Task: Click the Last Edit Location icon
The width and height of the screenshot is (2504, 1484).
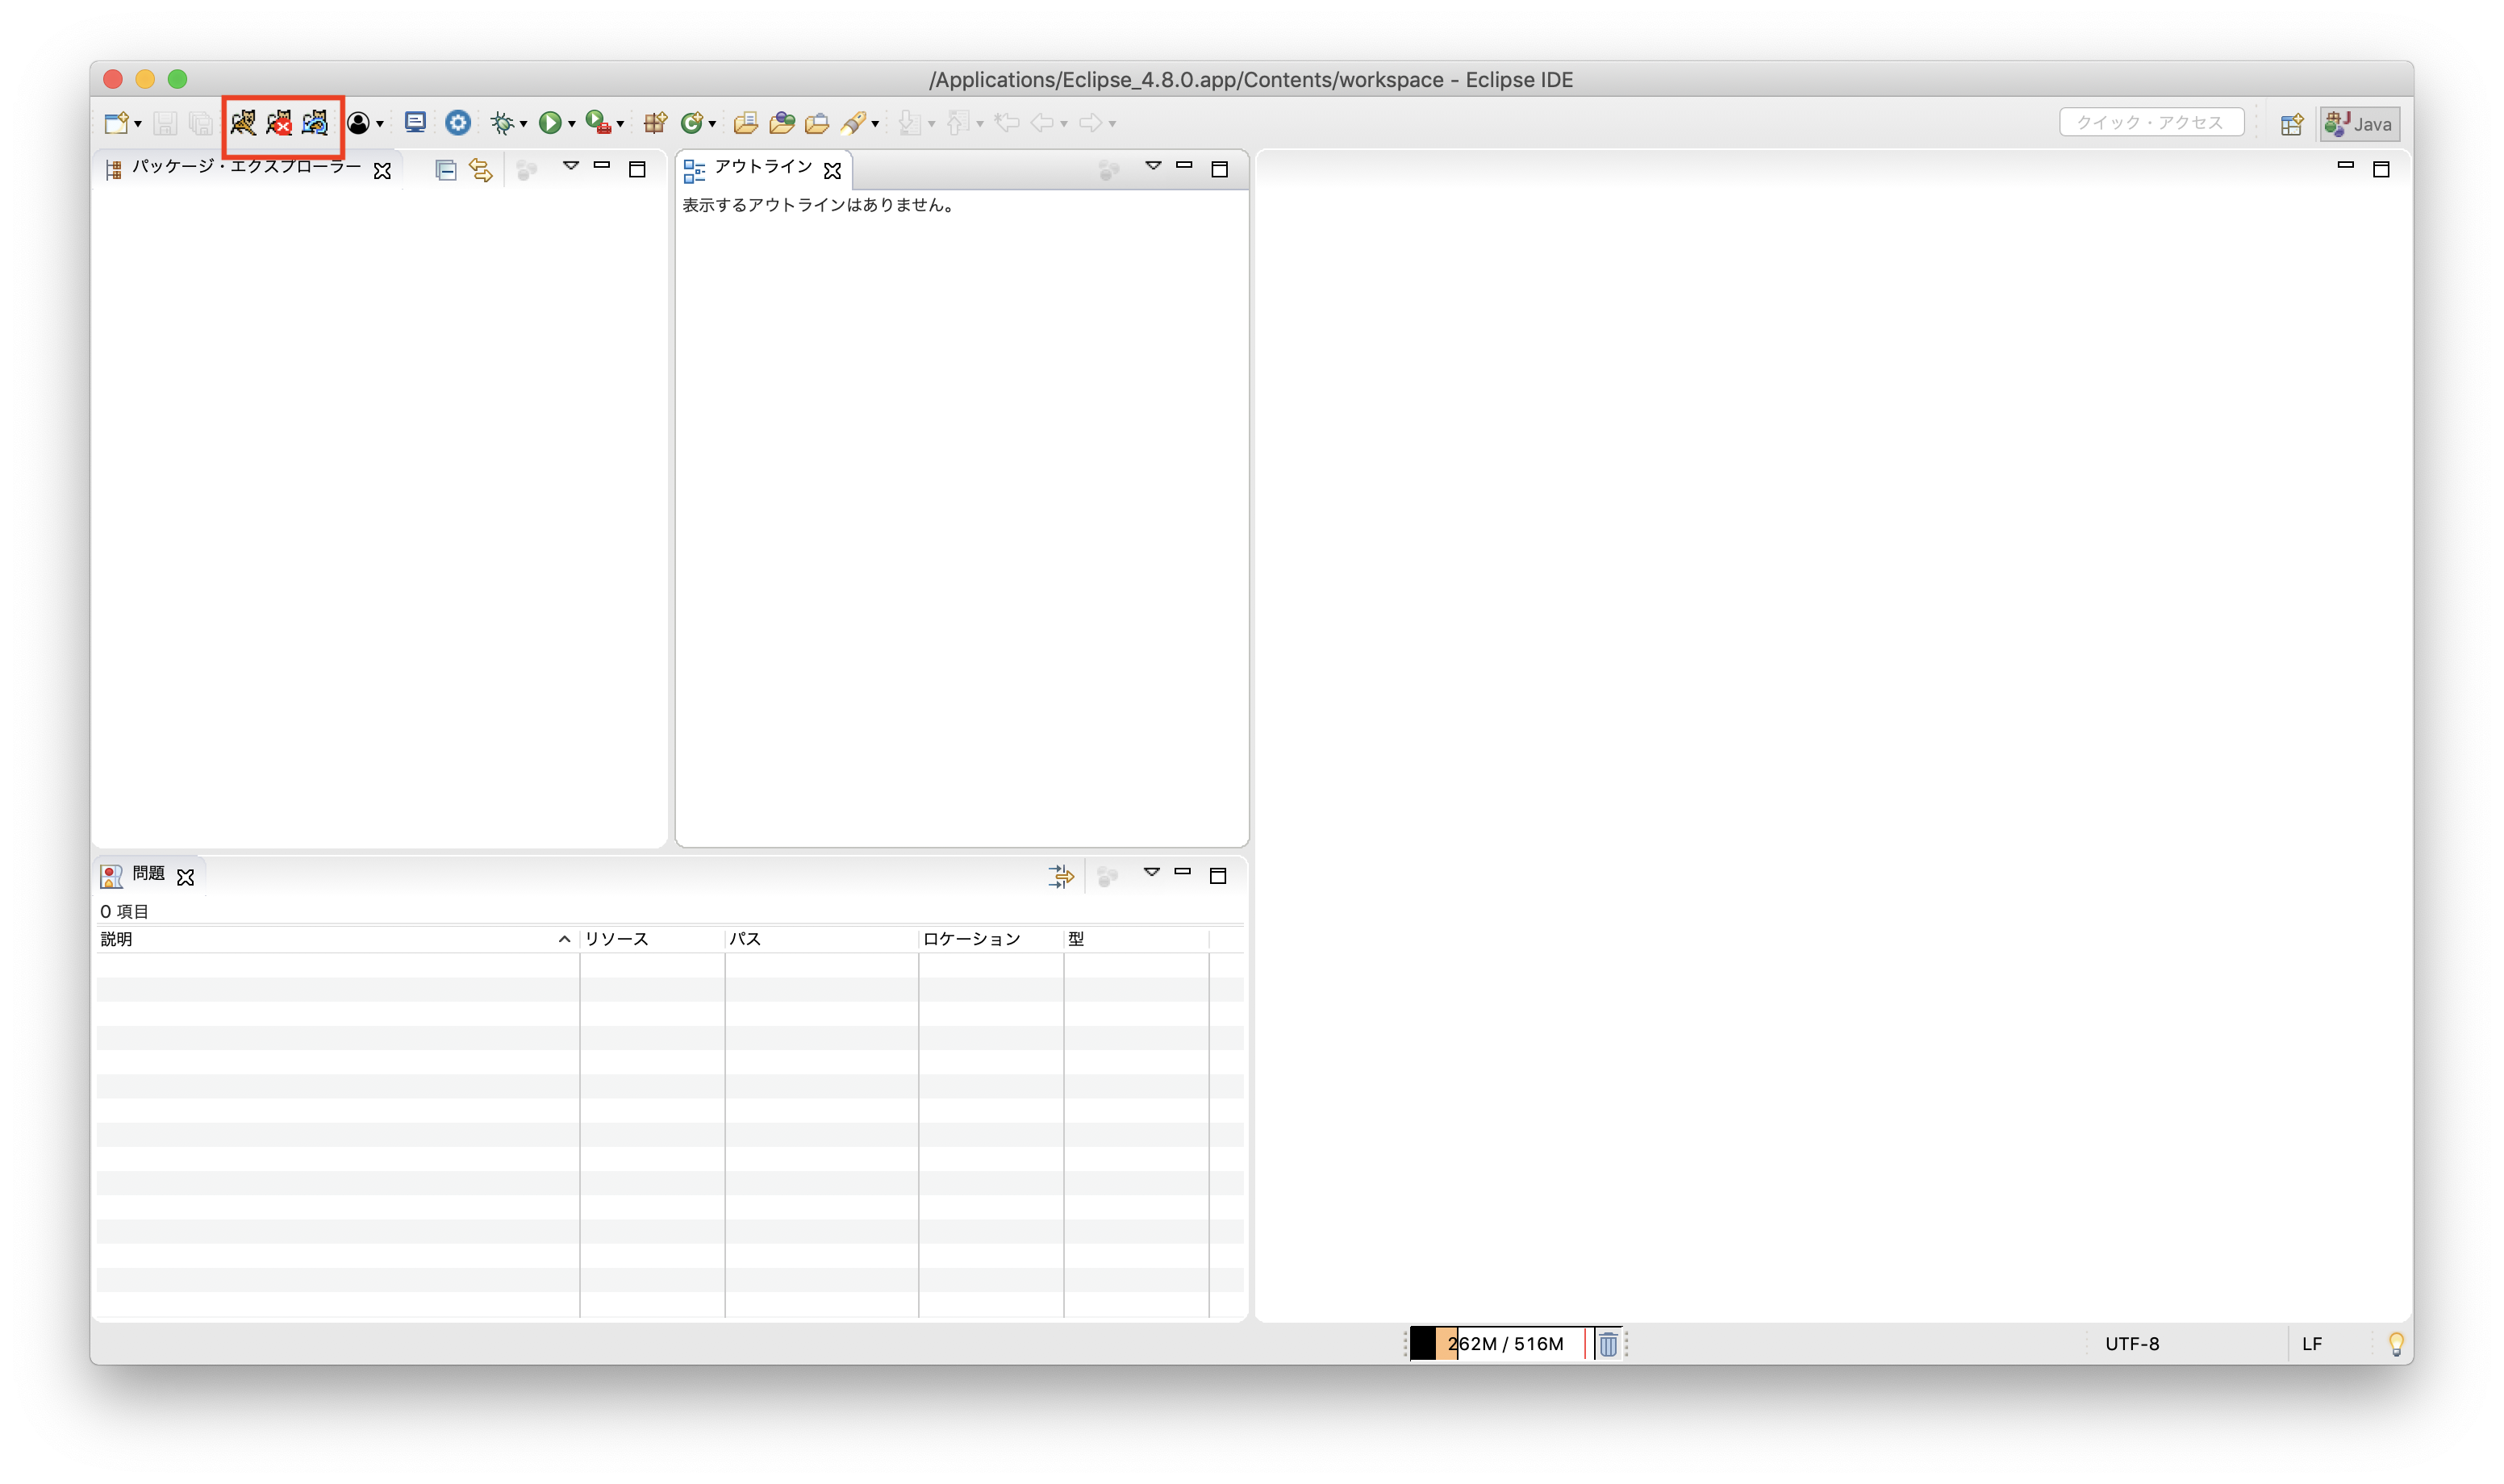Action: pyautogui.click(x=1007, y=123)
